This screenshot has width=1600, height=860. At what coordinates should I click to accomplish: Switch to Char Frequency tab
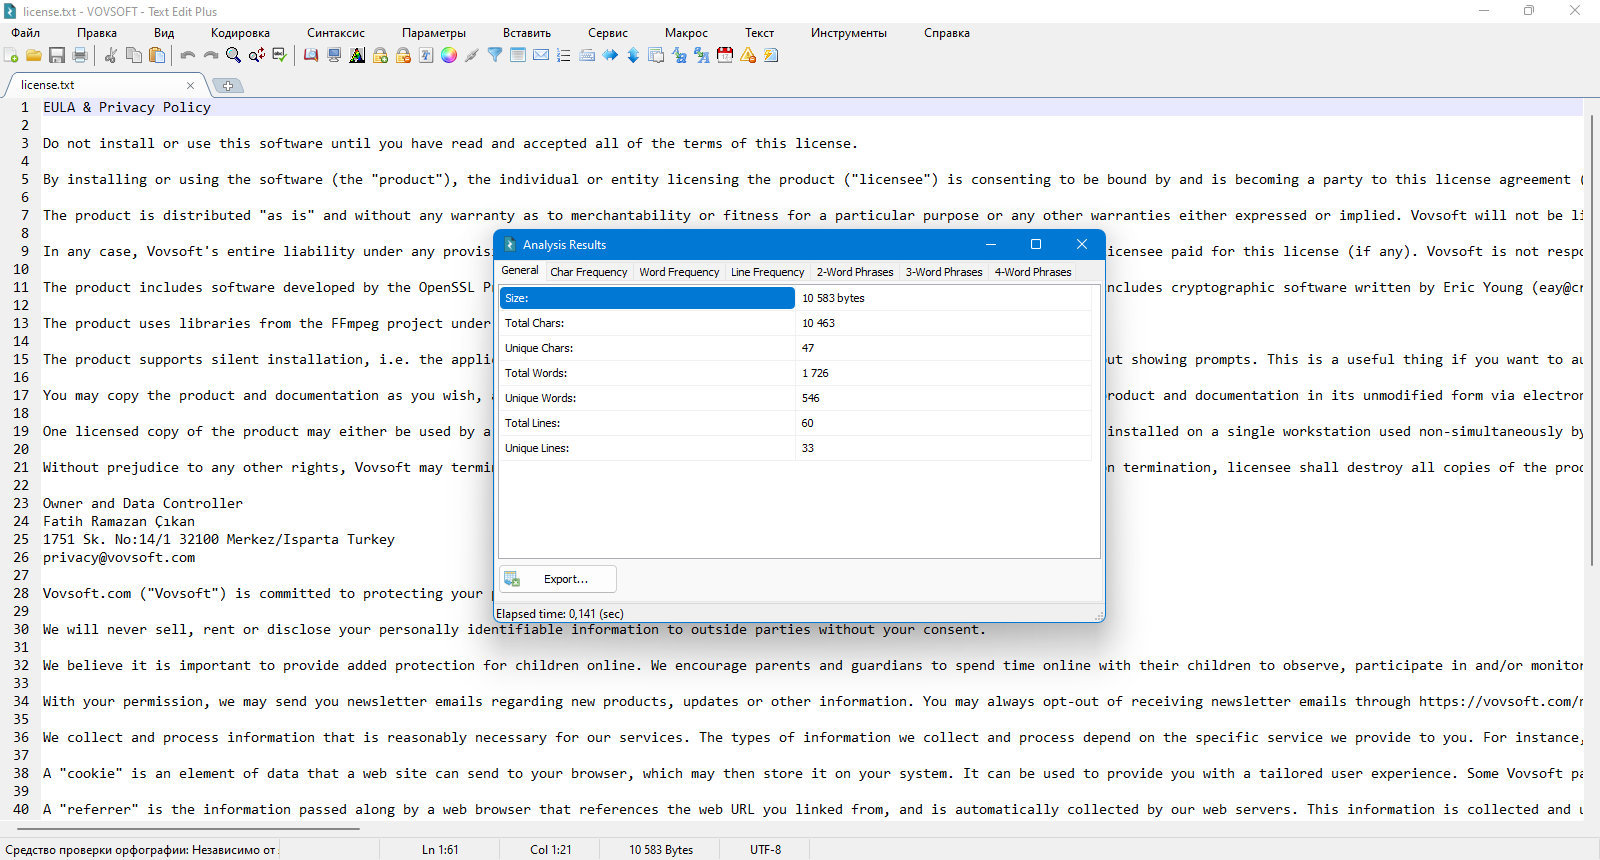589,272
